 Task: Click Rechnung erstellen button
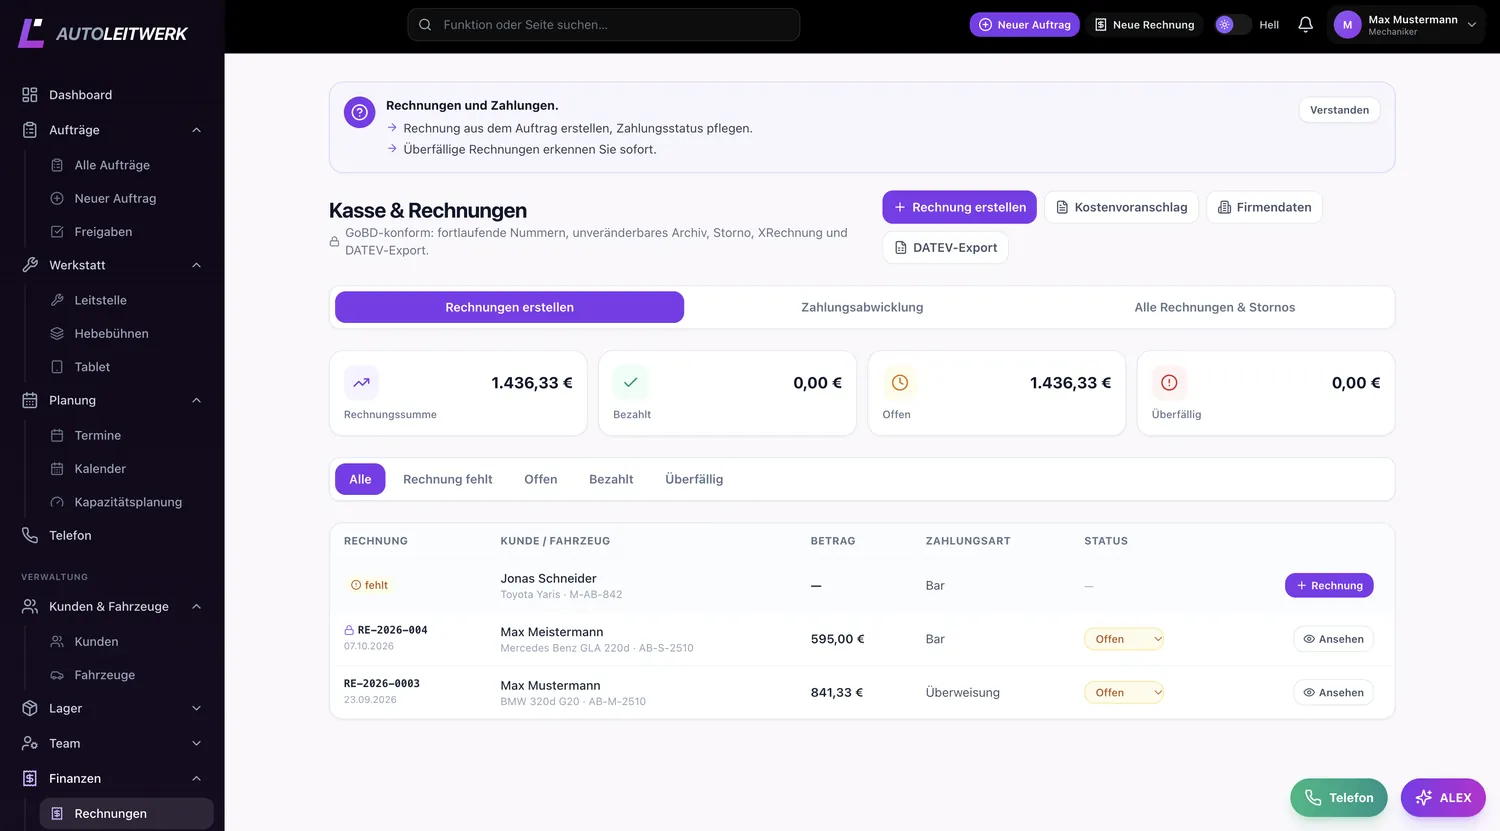coord(960,207)
